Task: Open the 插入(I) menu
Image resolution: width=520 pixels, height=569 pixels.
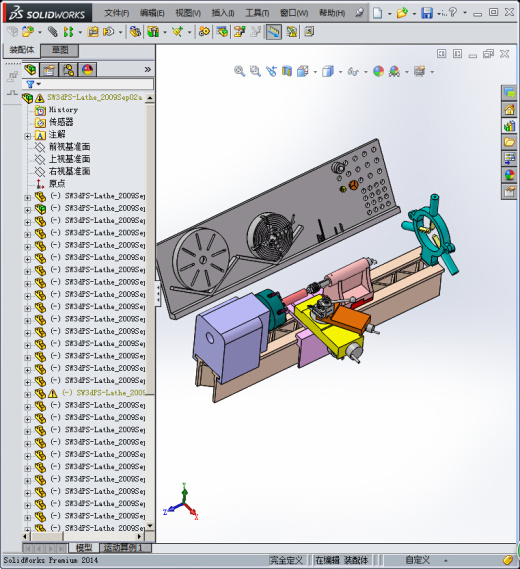Action: (x=222, y=13)
